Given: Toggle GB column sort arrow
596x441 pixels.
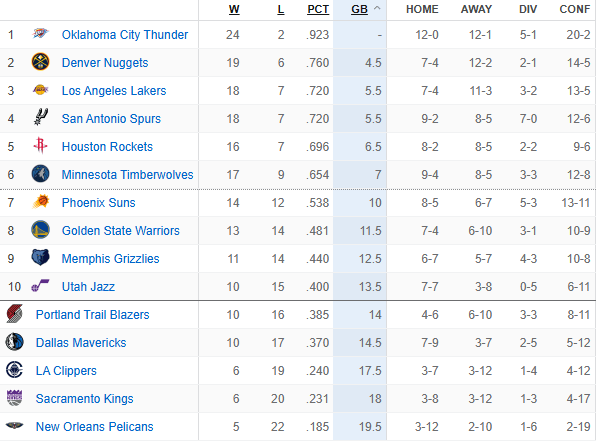Looking at the screenshot, I should point(377,8).
